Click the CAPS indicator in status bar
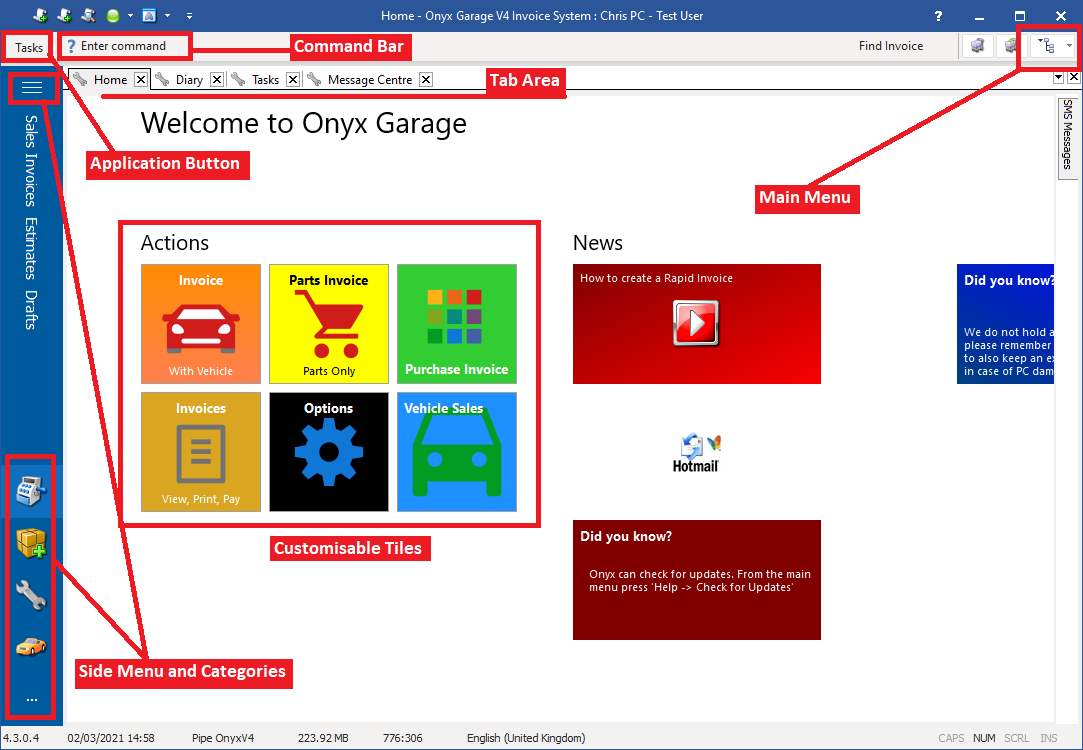 coord(951,738)
